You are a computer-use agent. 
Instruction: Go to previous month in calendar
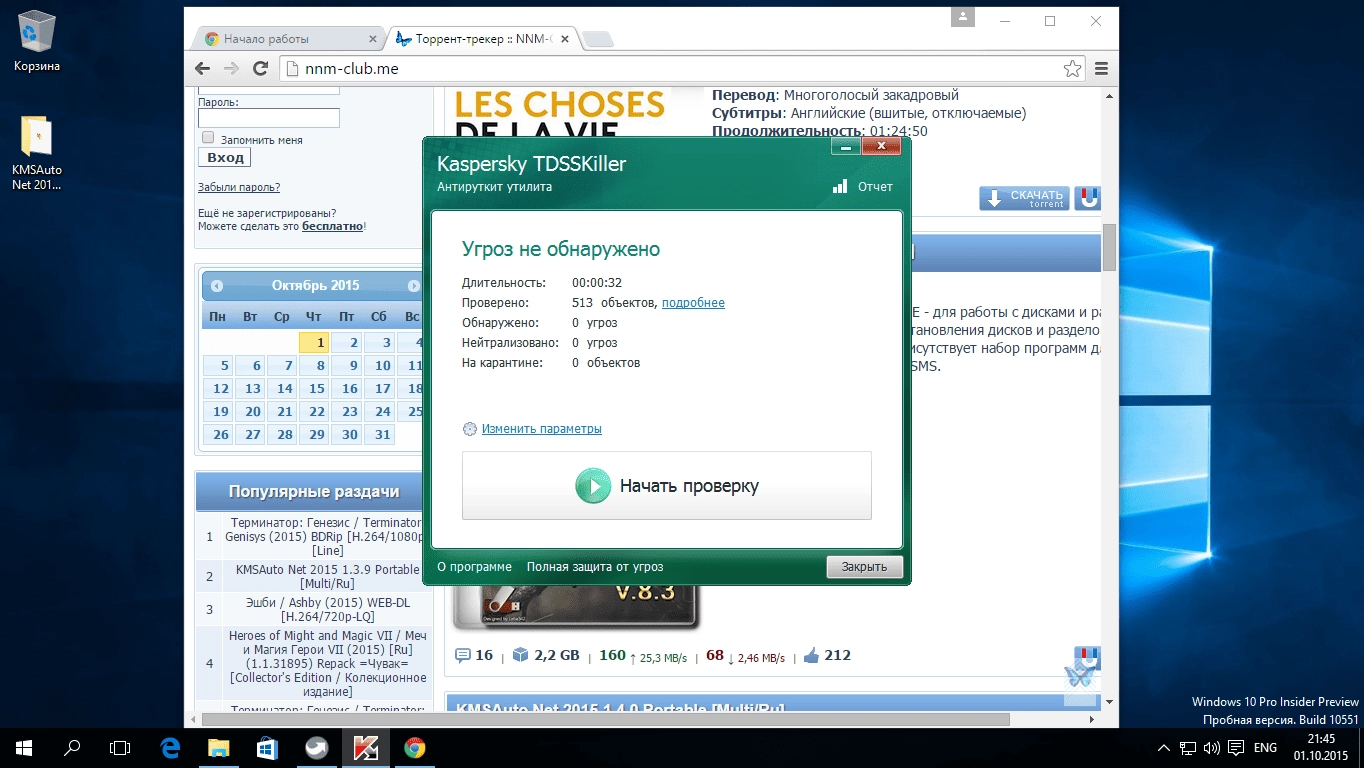coord(216,286)
